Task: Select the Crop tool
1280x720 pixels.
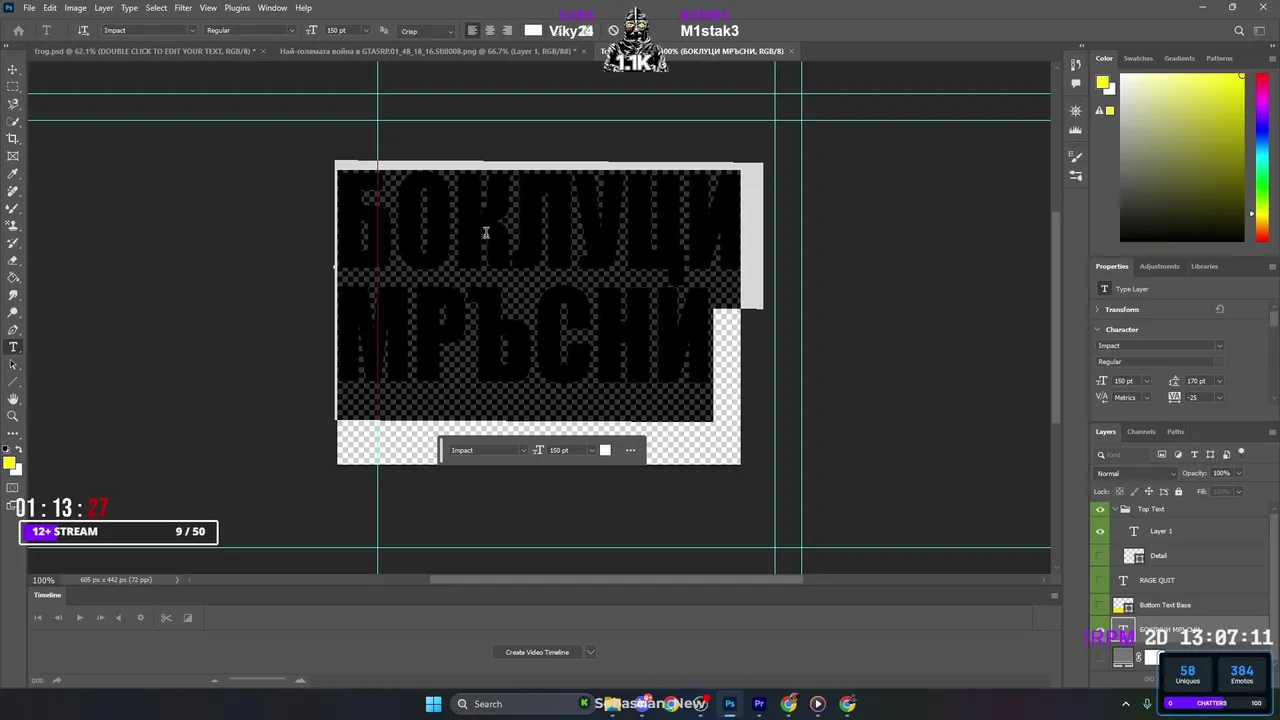Action: (13, 139)
